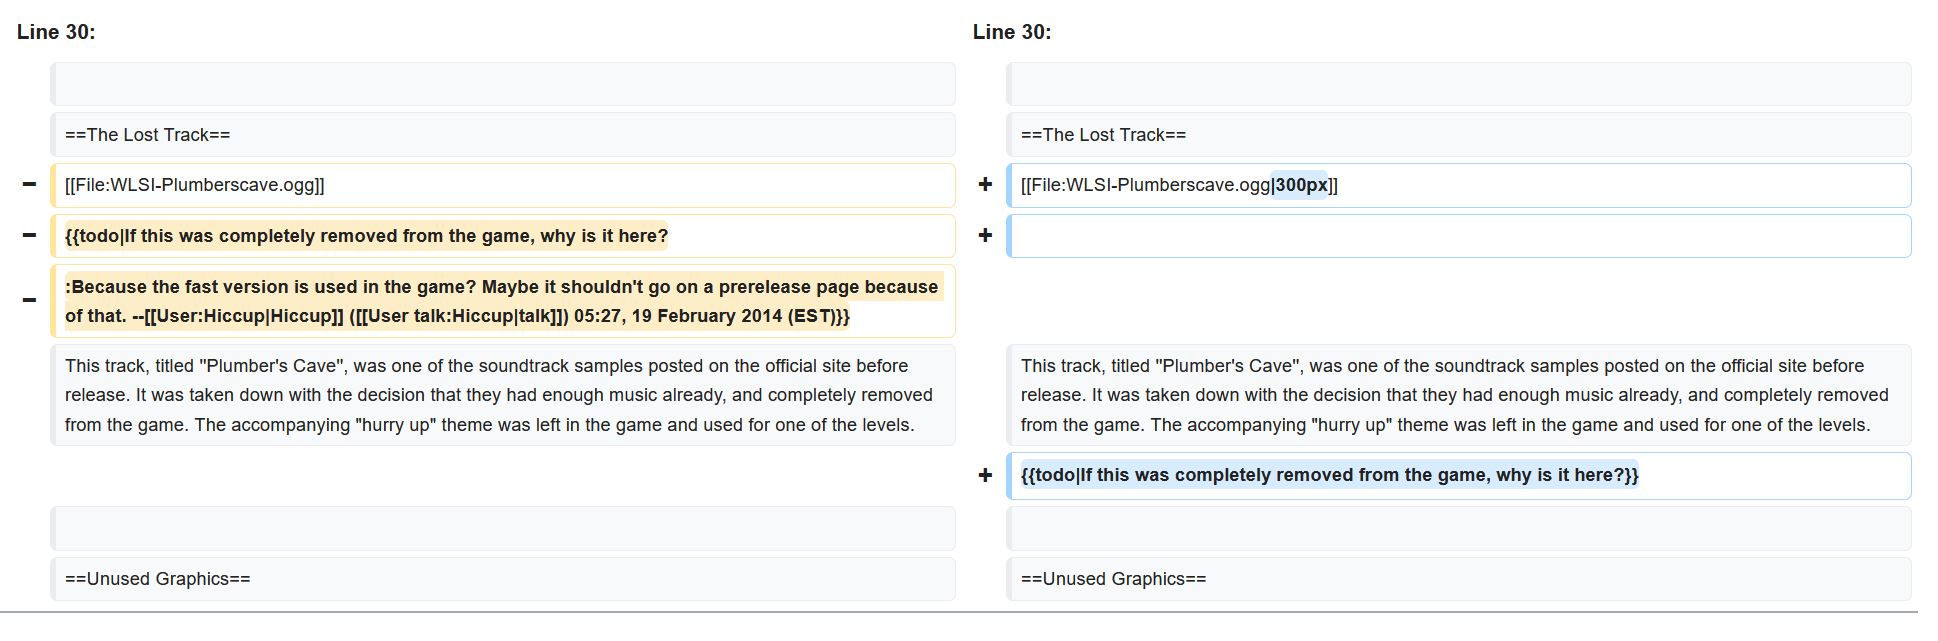Viewport: 1938px width, 641px height.
Task: Click right '==The Lost Track==' line
Action: pos(1459,135)
